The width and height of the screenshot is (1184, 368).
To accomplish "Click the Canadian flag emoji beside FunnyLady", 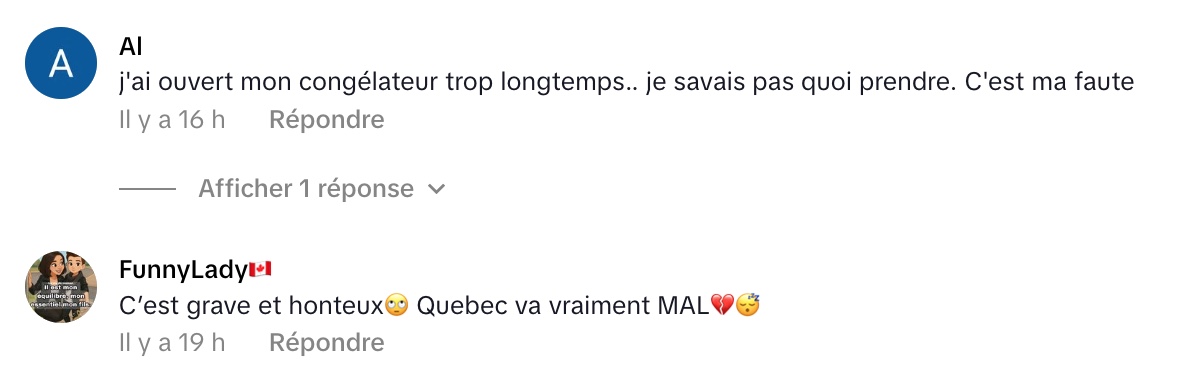I will 260,269.
